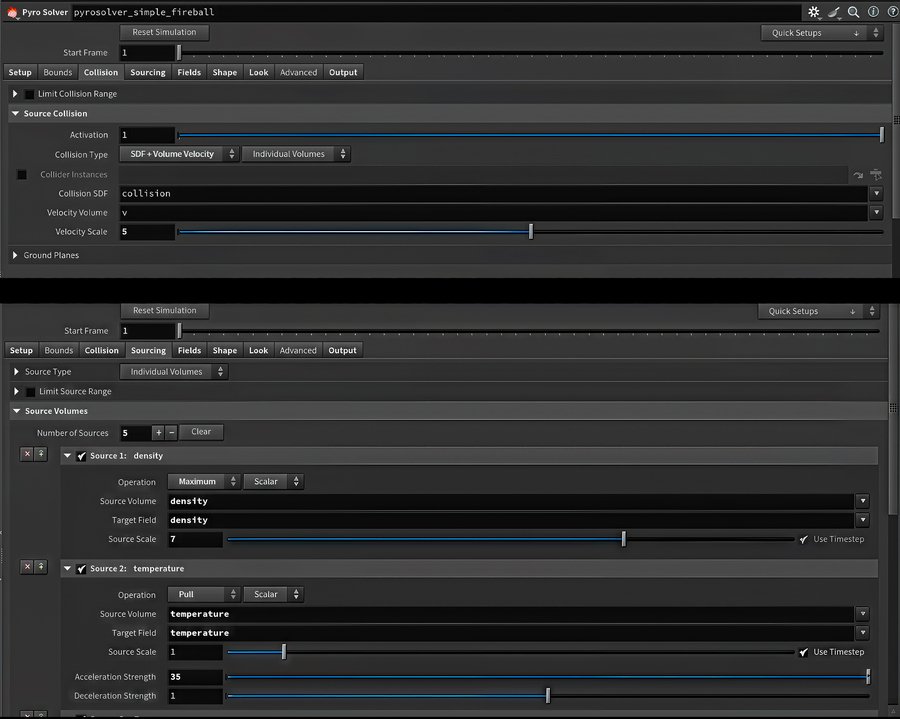900x719 pixels.
Task: Click the node name field pyrosolver_simple_fireball
Action: coord(436,12)
